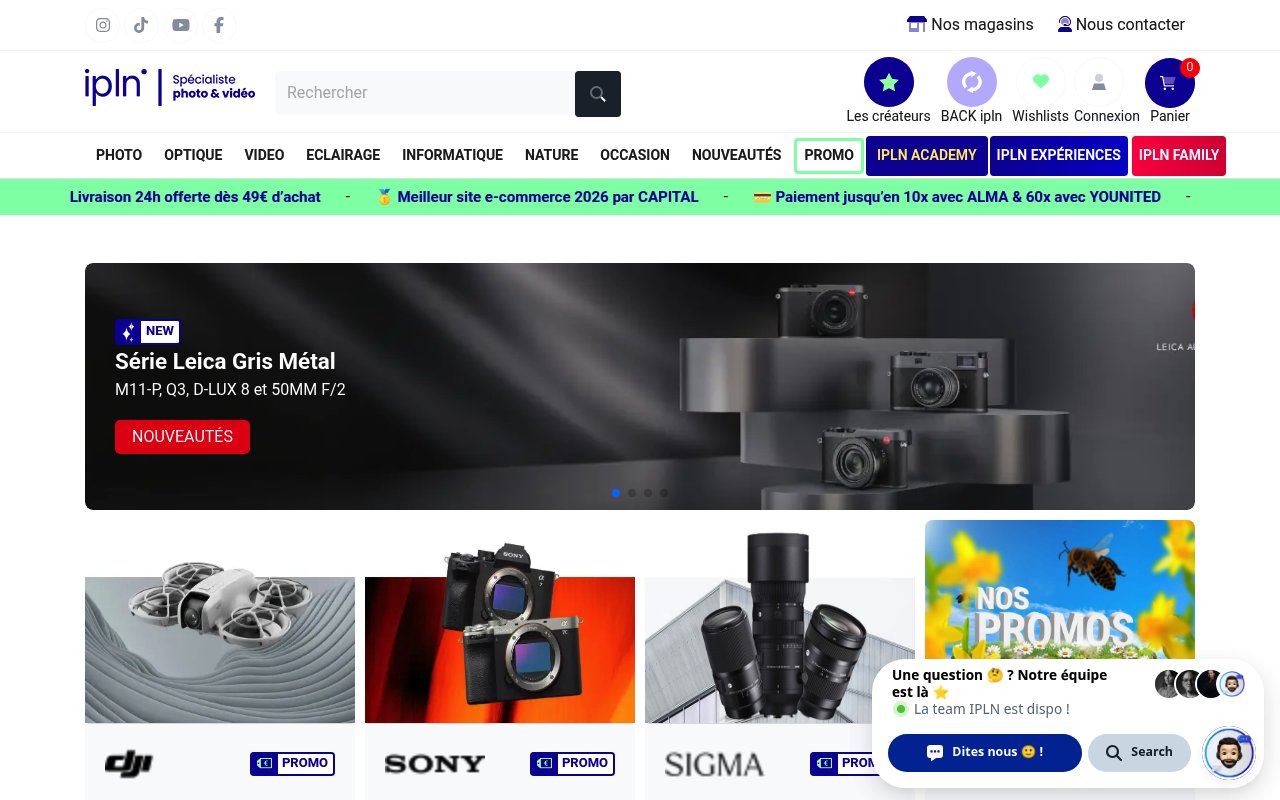Viewport: 1280px width, 800px height.
Task: Click the red NOUVEAUTÉS banner button
Action: click(182, 437)
